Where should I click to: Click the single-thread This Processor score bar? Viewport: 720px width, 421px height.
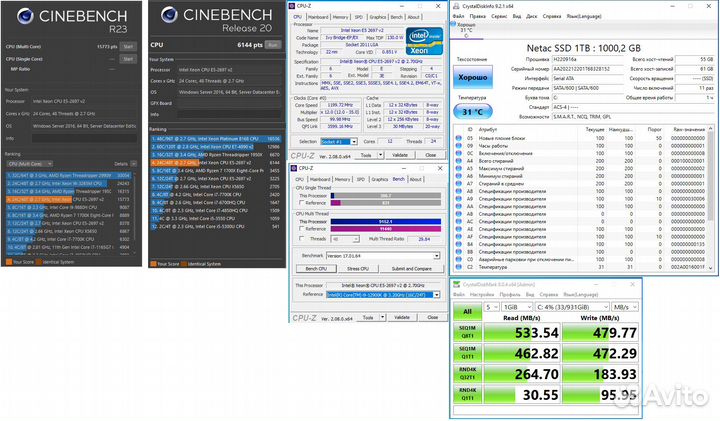tap(386, 196)
